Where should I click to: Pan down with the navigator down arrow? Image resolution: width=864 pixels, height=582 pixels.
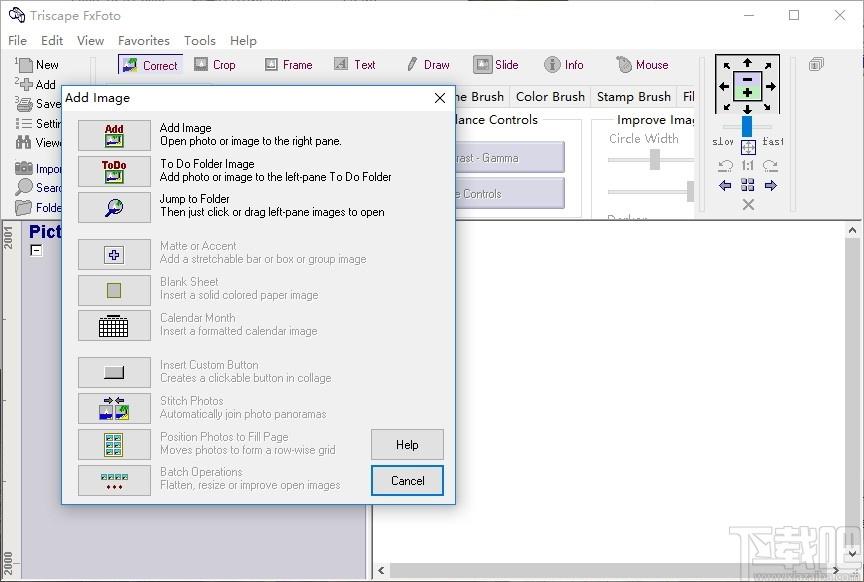coord(747,109)
